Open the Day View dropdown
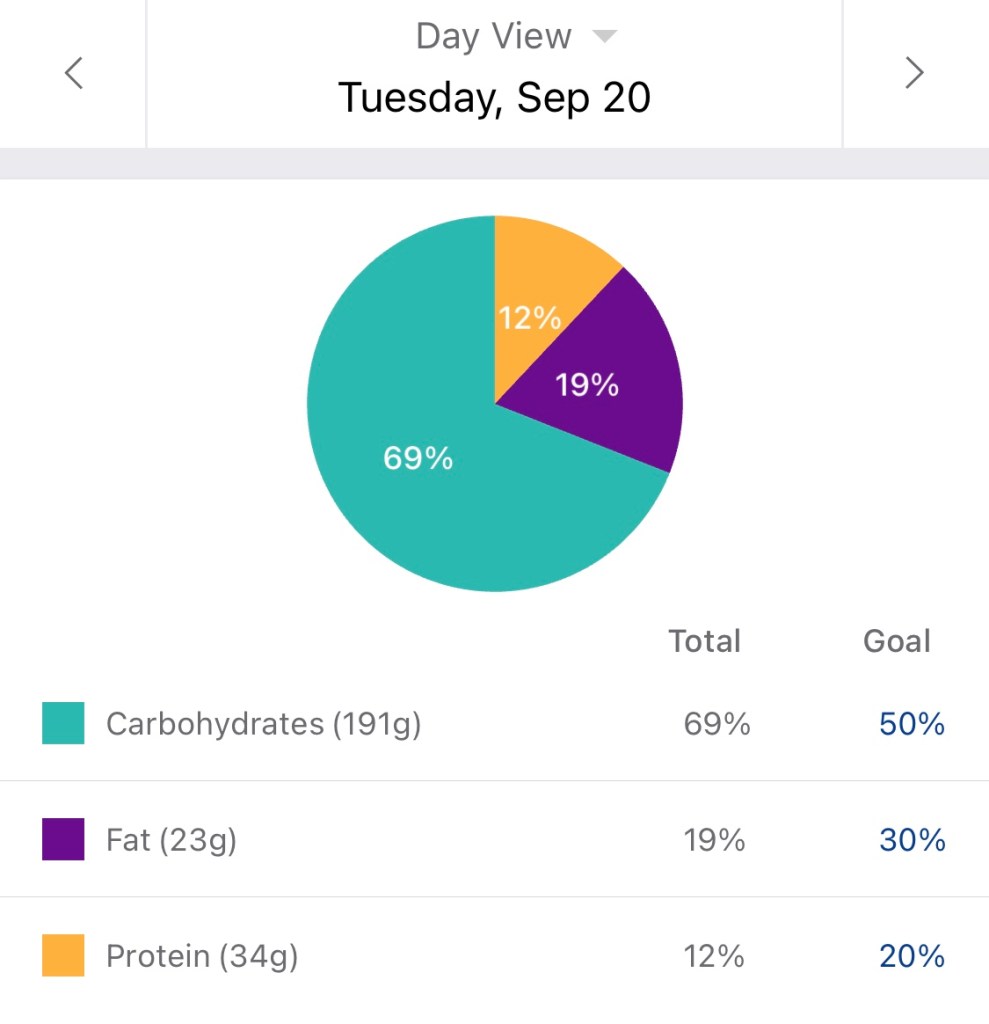 pos(494,37)
